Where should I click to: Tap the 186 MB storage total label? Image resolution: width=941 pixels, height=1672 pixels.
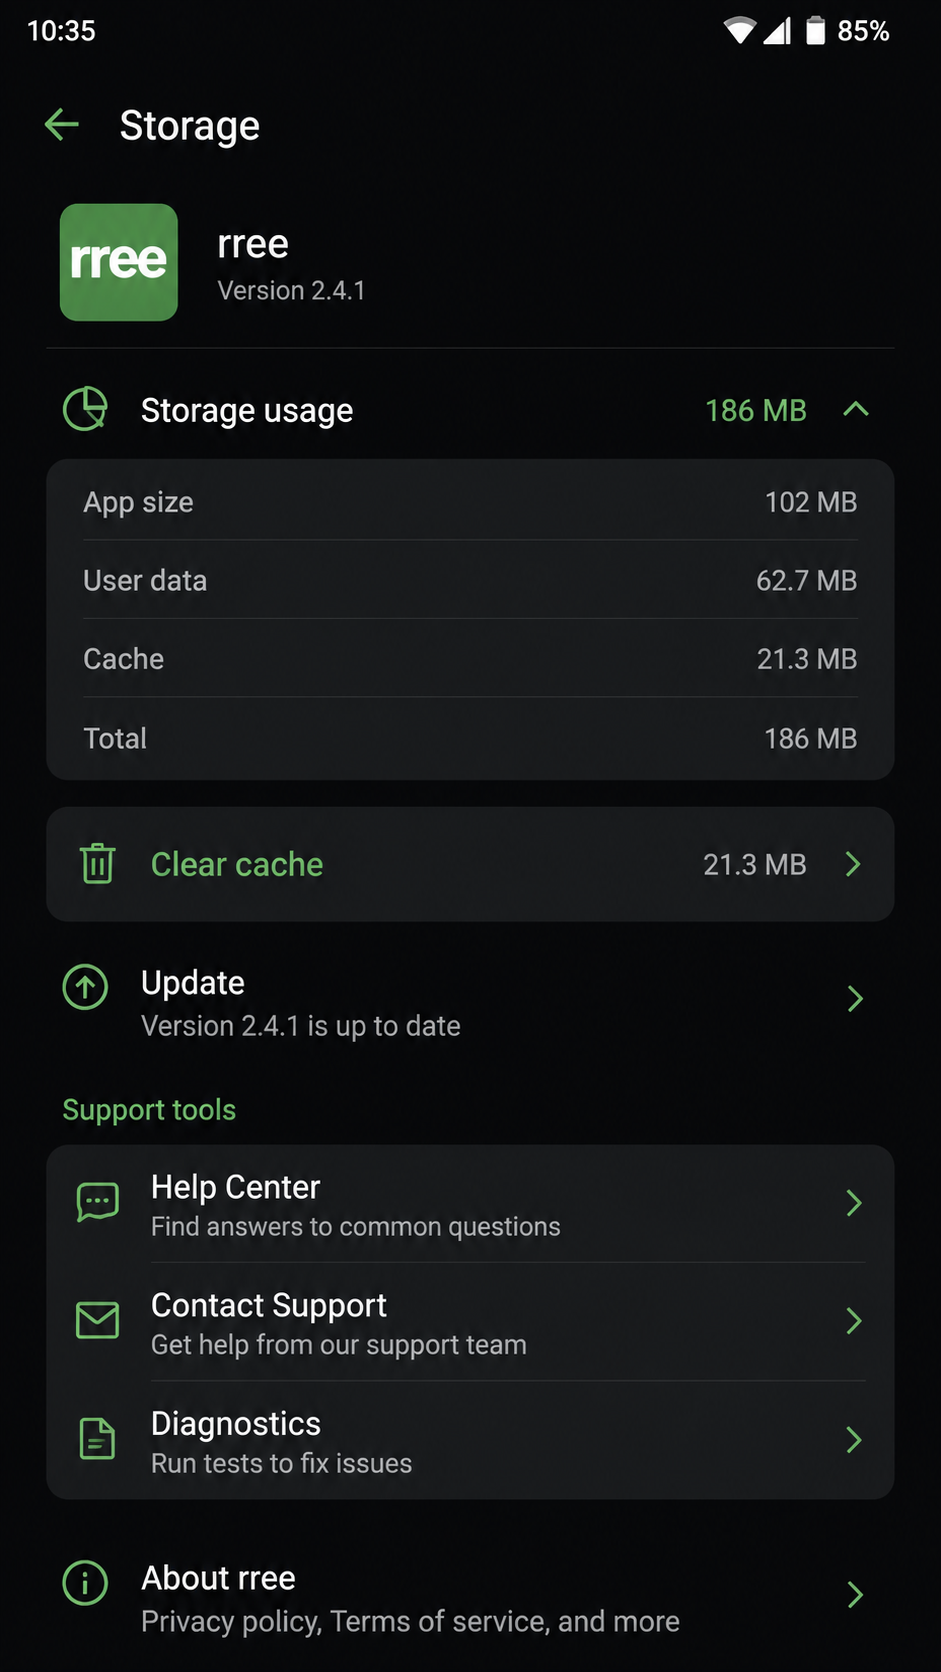(x=756, y=410)
